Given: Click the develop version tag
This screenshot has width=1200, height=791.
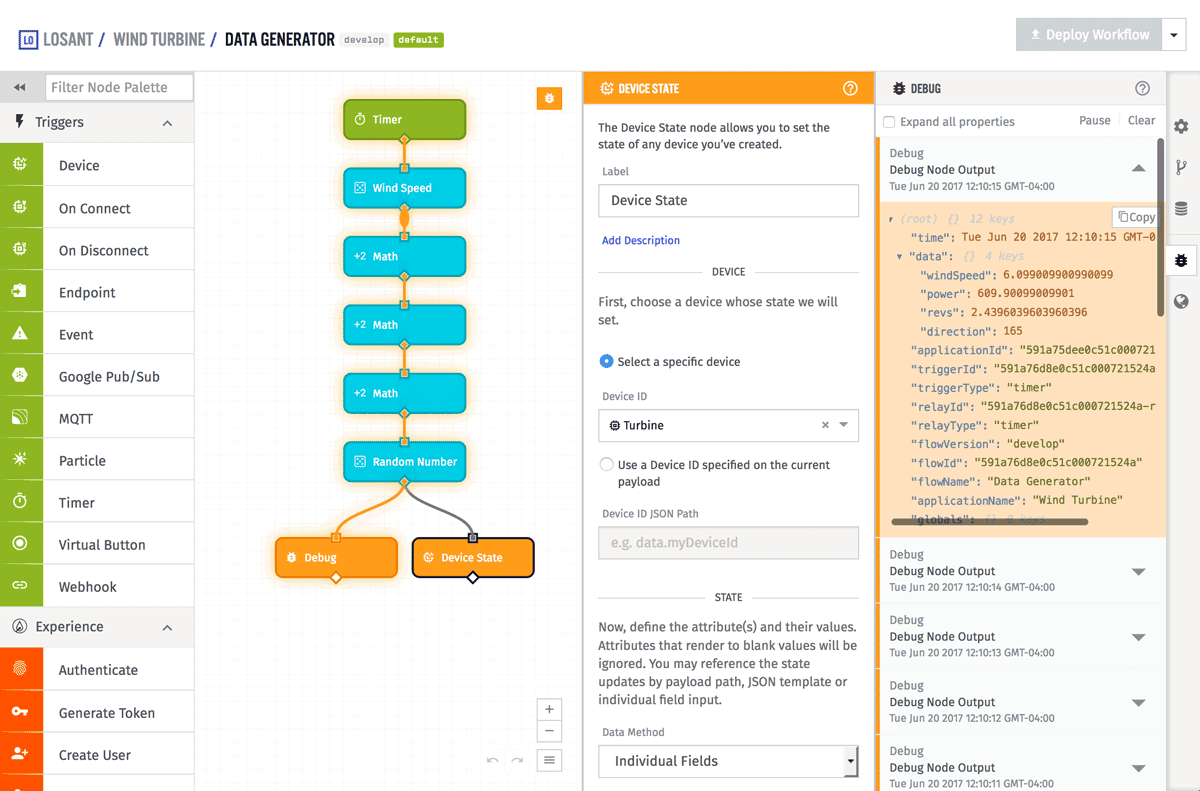Looking at the screenshot, I should coord(363,40).
